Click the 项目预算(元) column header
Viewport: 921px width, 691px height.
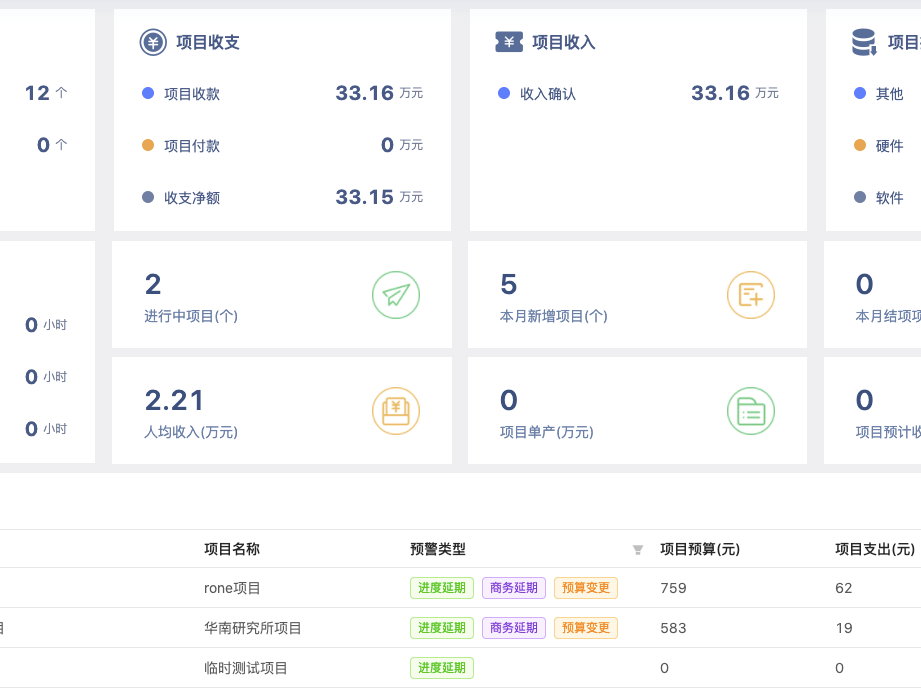700,549
